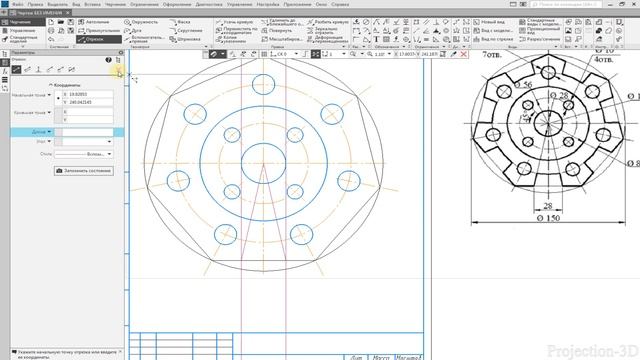Image resolution: width=640 pixels, height=360 pixels.
Task: Select the Скругление fillet tool
Action: tap(186, 31)
